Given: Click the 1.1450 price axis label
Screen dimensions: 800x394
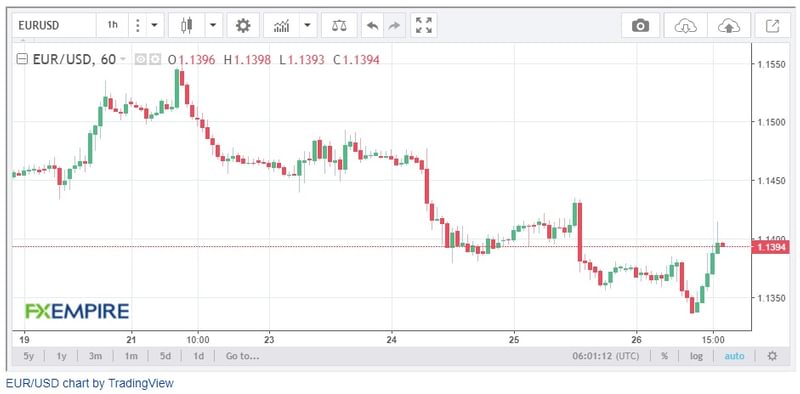Looking at the screenshot, I should click(771, 181).
